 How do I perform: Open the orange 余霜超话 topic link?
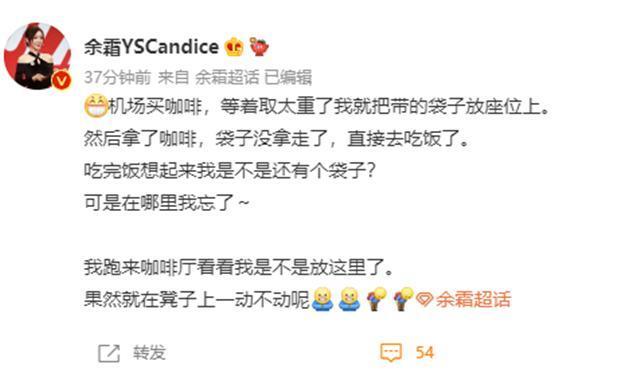pyautogui.click(x=473, y=300)
